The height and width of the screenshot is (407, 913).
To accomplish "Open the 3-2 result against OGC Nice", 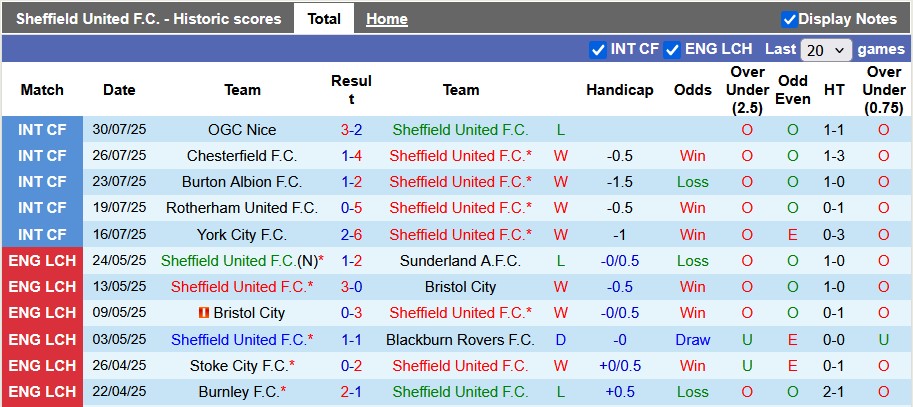I will point(351,130).
